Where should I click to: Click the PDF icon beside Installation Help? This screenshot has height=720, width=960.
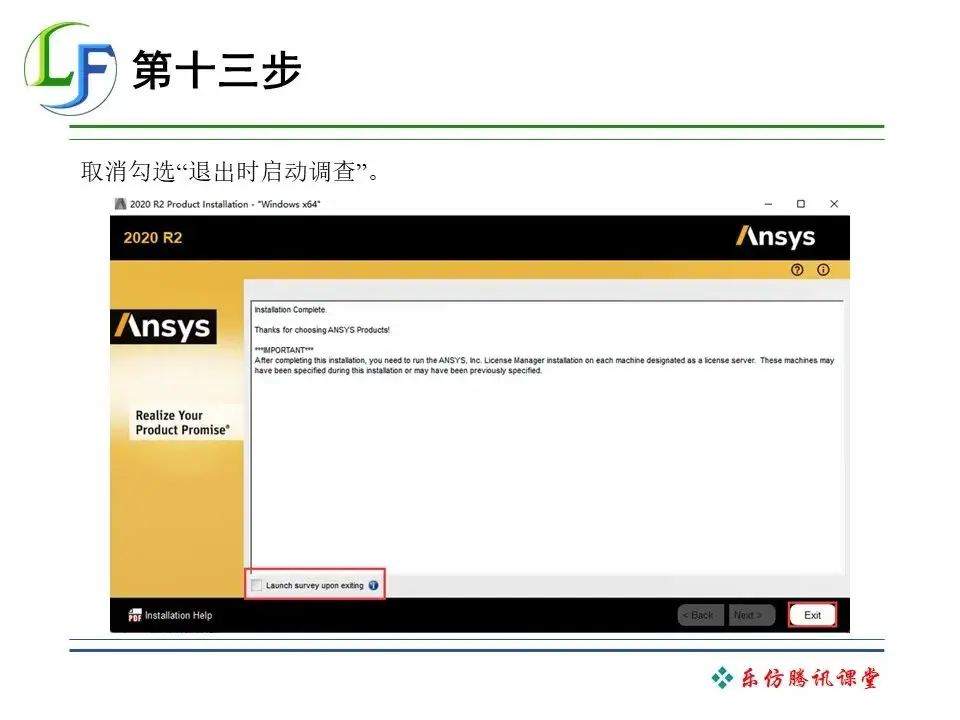pyautogui.click(x=135, y=615)
